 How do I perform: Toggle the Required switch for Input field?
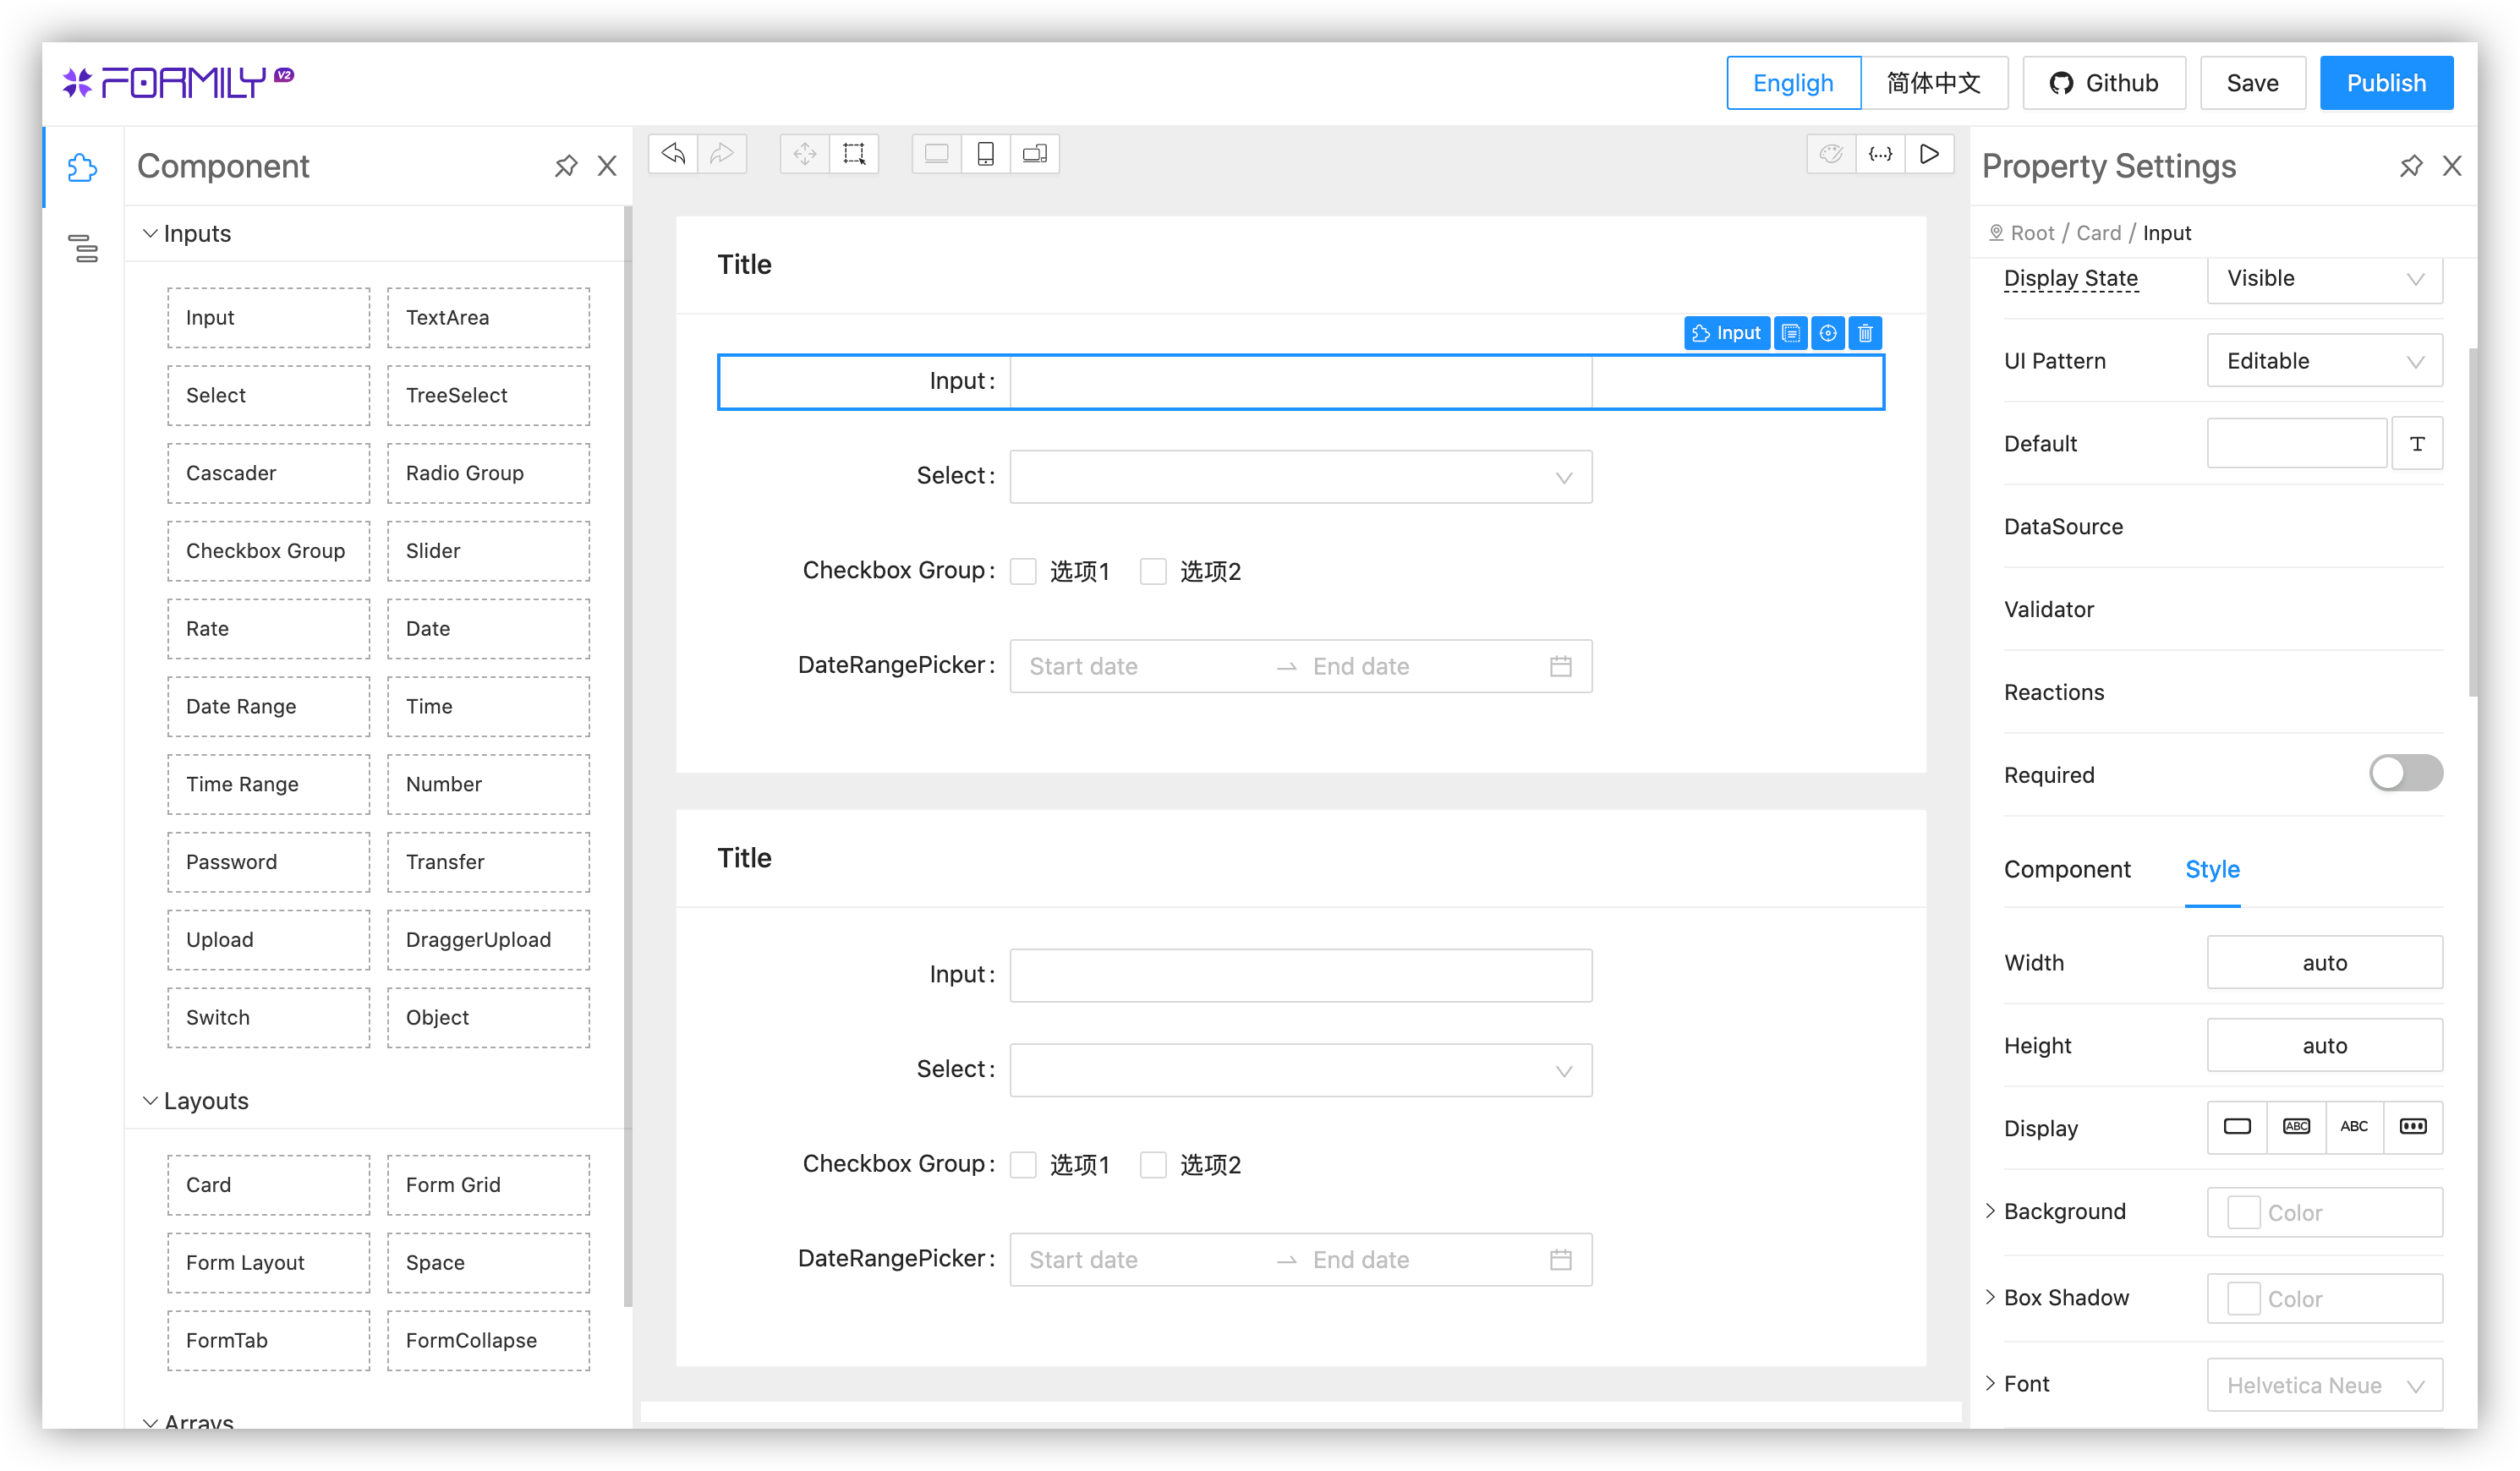point(2406,774)
